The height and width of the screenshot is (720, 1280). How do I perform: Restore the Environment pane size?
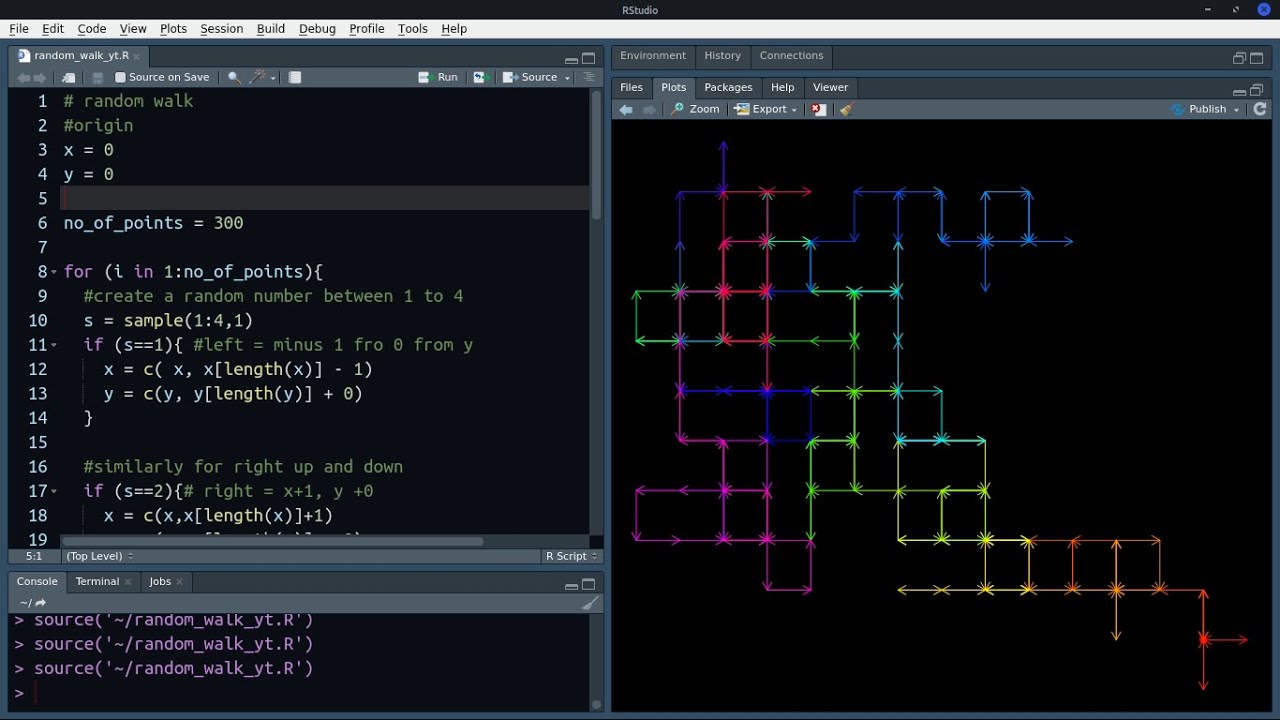pyautogui.click(x=1239, y=59)
